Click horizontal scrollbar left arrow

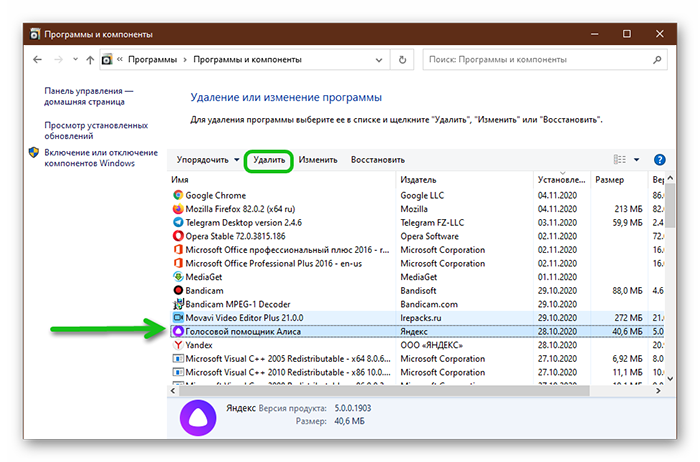pyautogui.click(x=173, y=391)
